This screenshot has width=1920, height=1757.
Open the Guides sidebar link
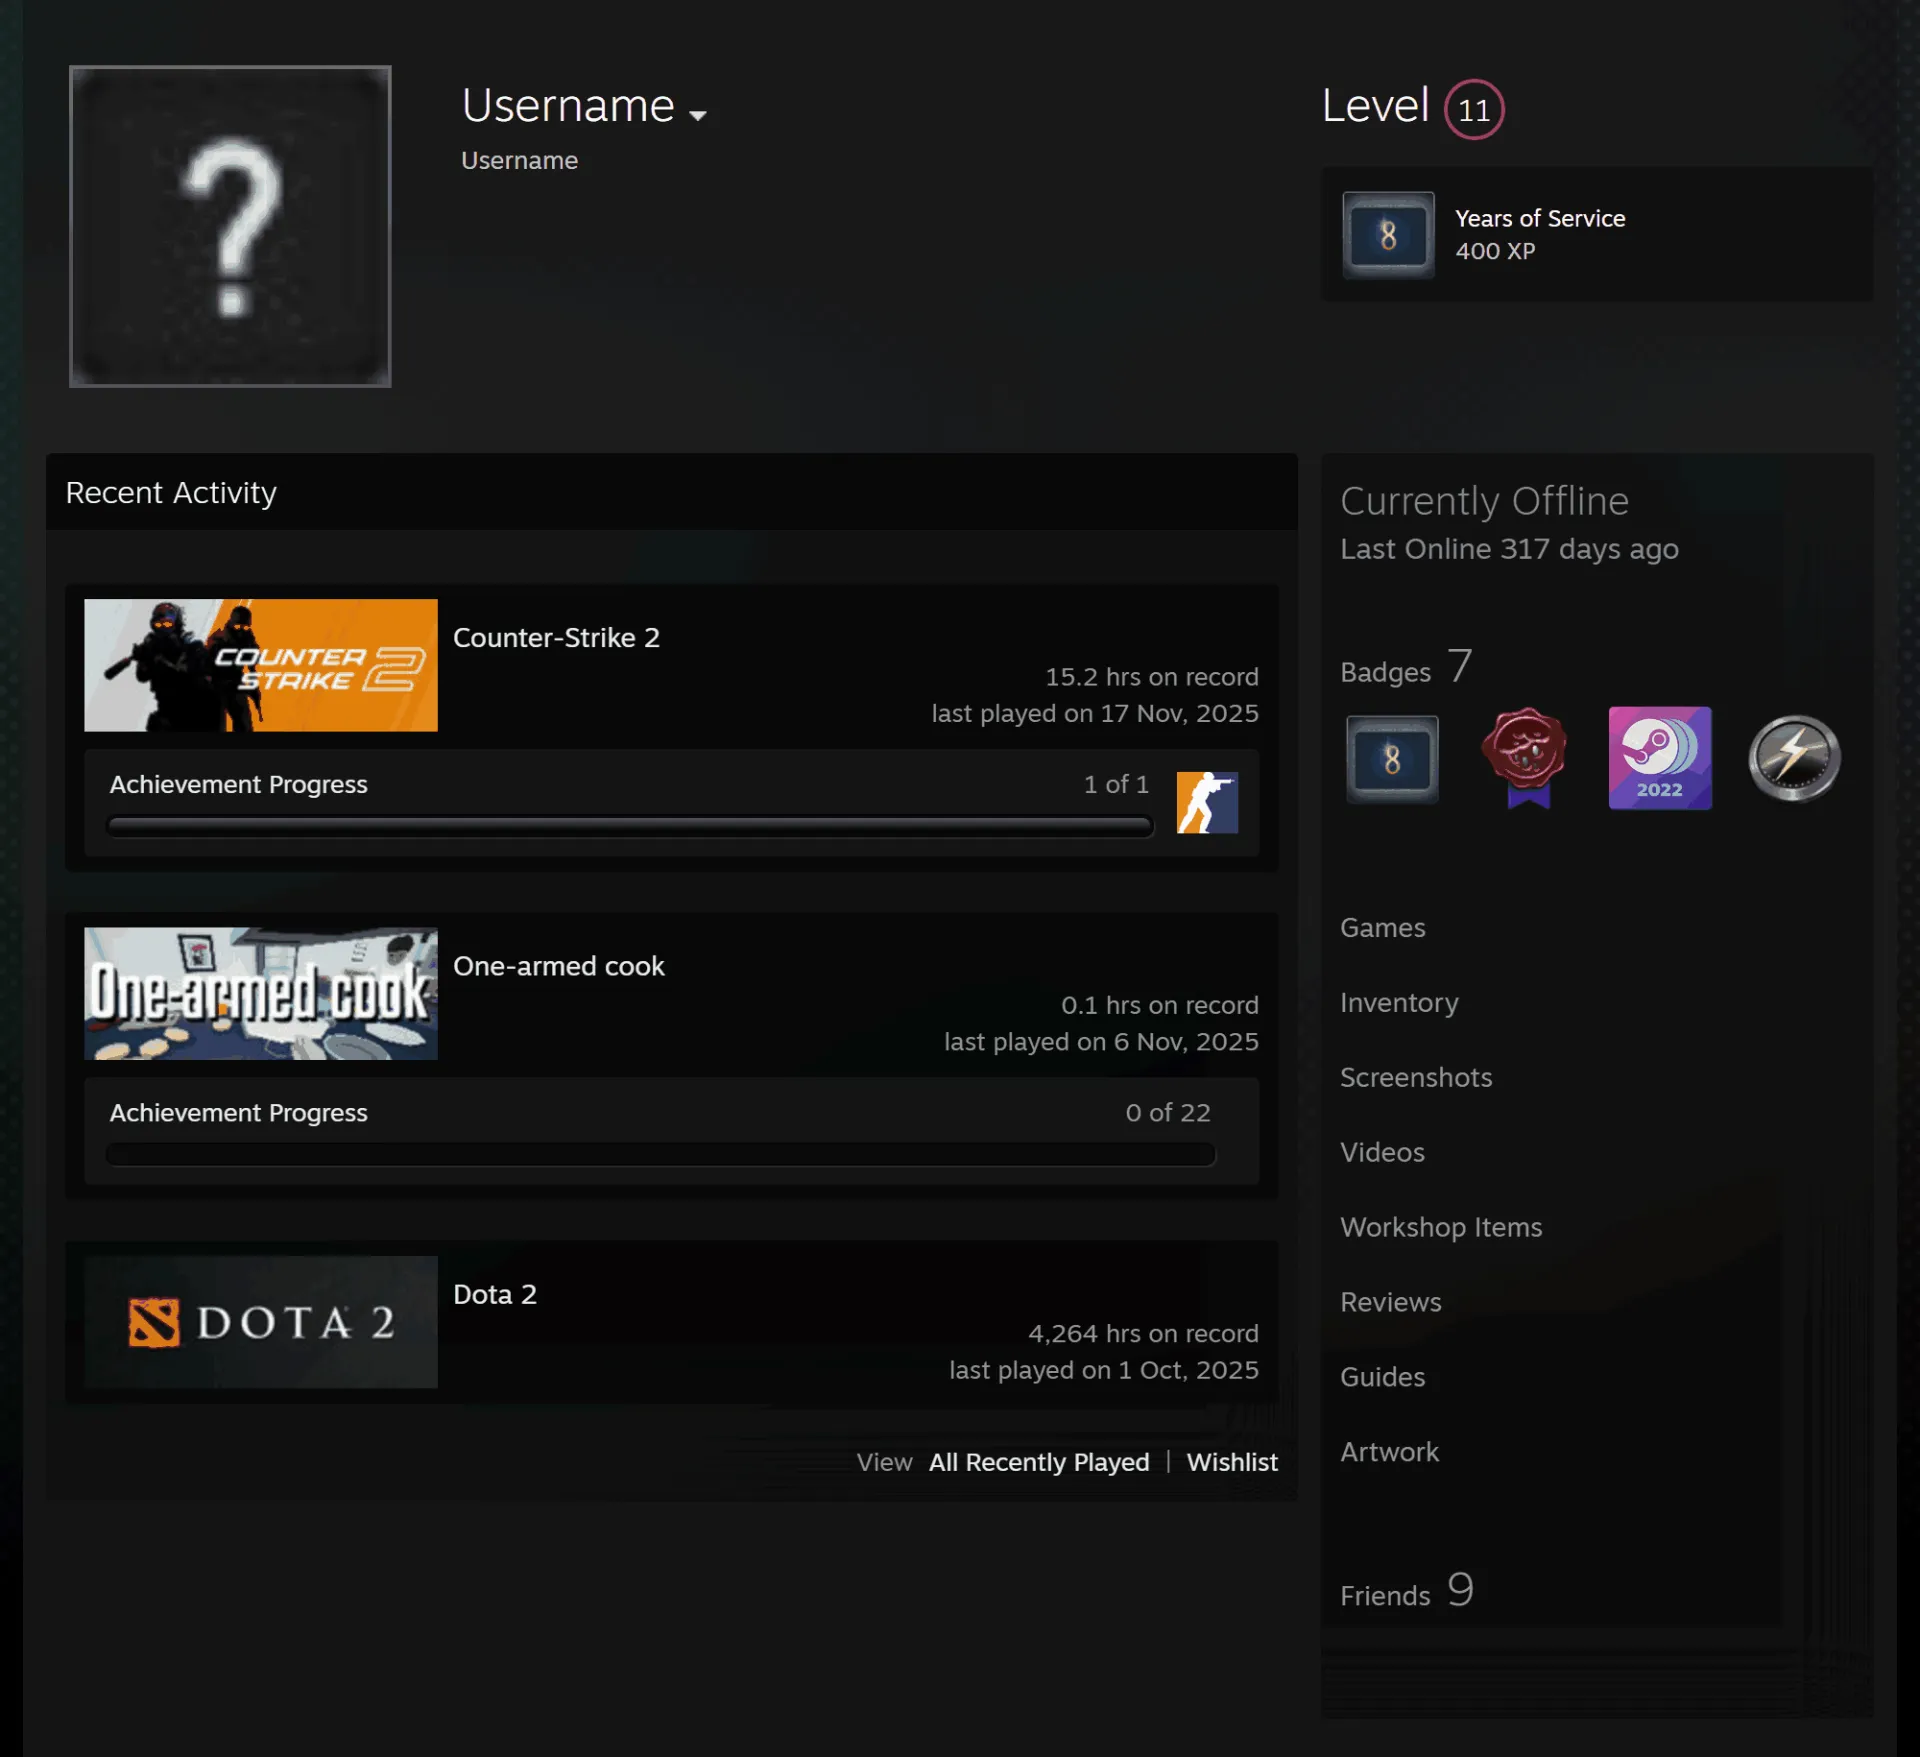[x=1382, y=1378]
